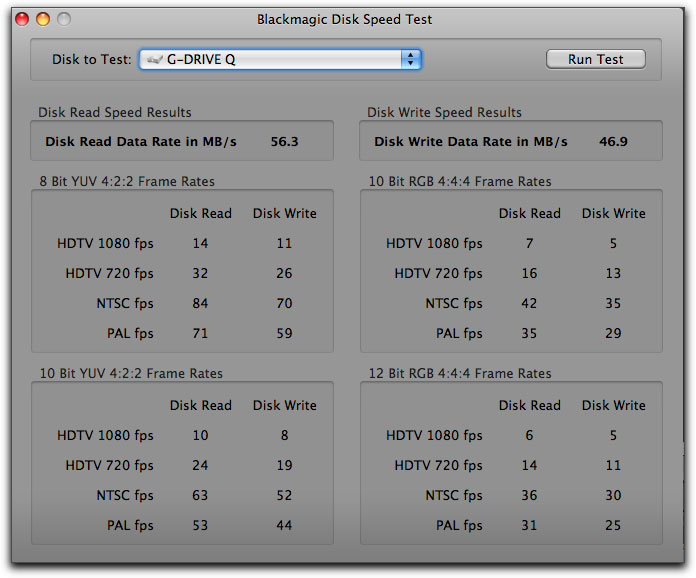Click HDTV 720 read value 24 in 10 Bit YUV
Screen dimensions: 696x578
click(x=201, y=465)
